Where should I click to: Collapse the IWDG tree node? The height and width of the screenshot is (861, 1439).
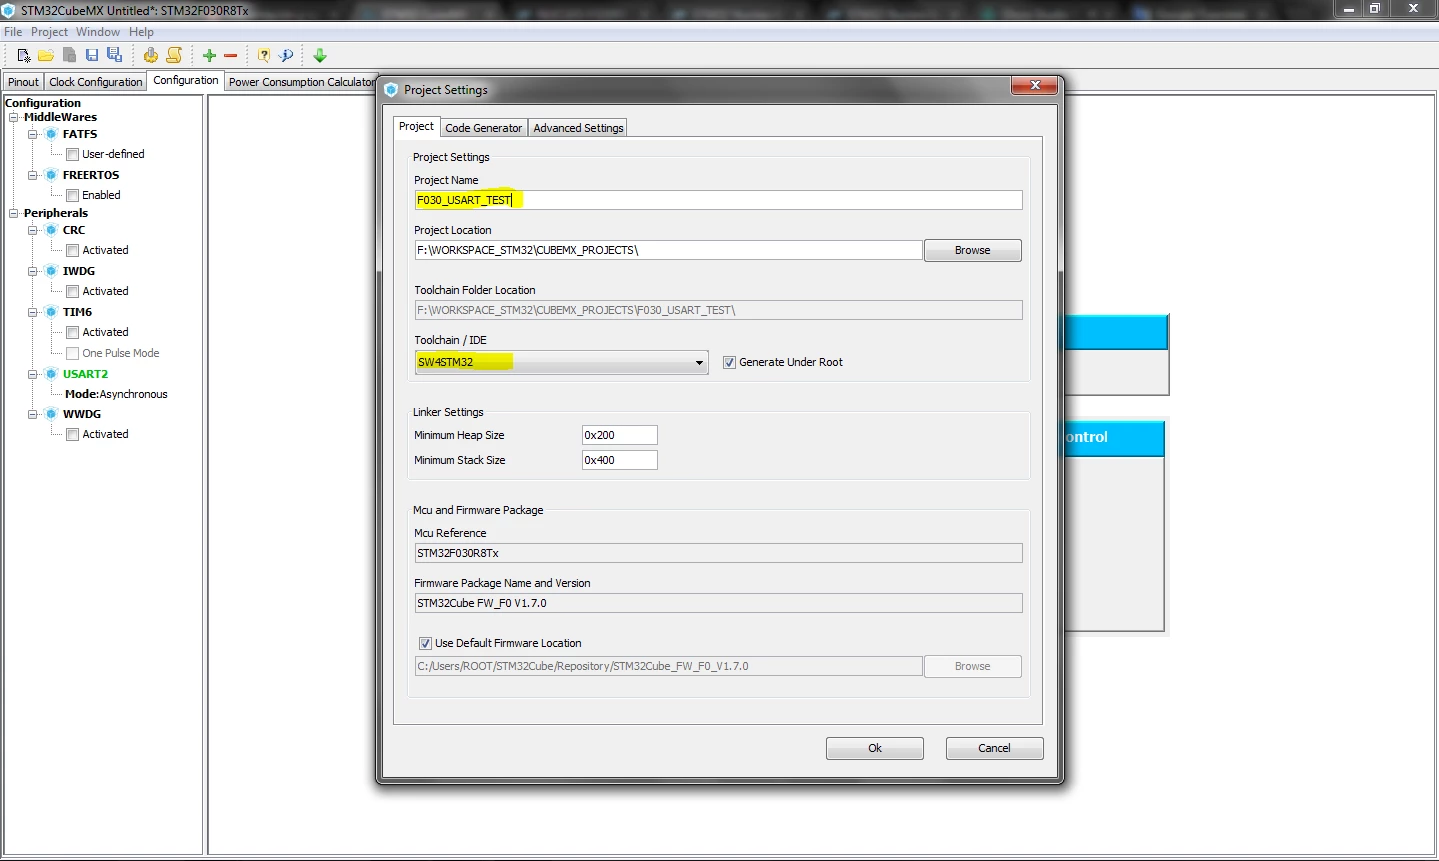[x=33, y=271]
